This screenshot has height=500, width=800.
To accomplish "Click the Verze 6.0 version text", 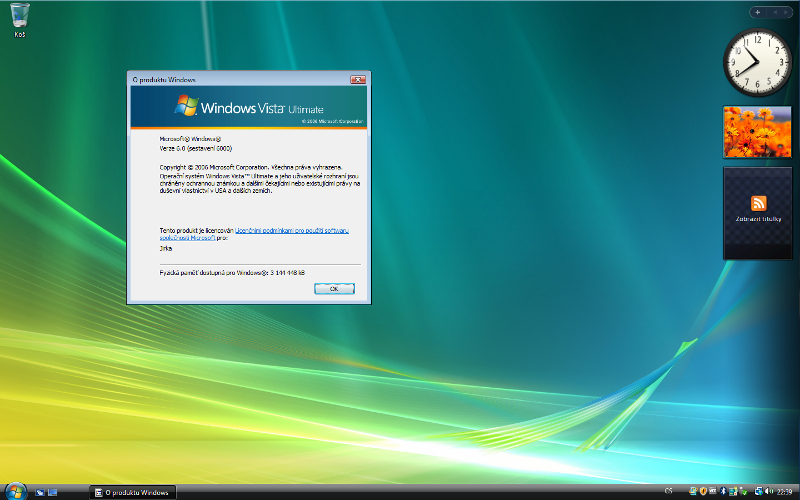I will point(195,148).
